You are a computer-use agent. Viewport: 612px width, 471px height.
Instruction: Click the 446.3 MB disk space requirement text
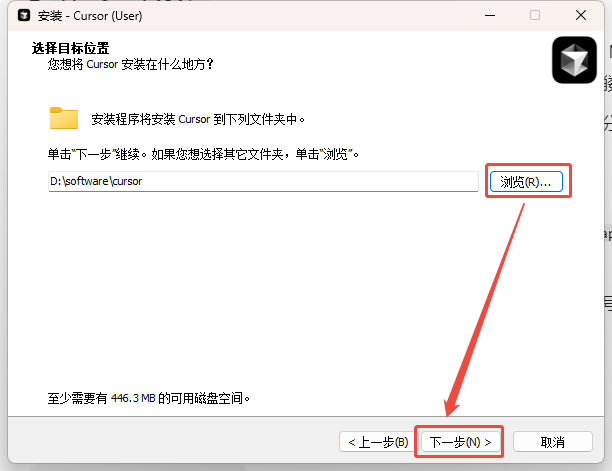click(x=148, y=398)
